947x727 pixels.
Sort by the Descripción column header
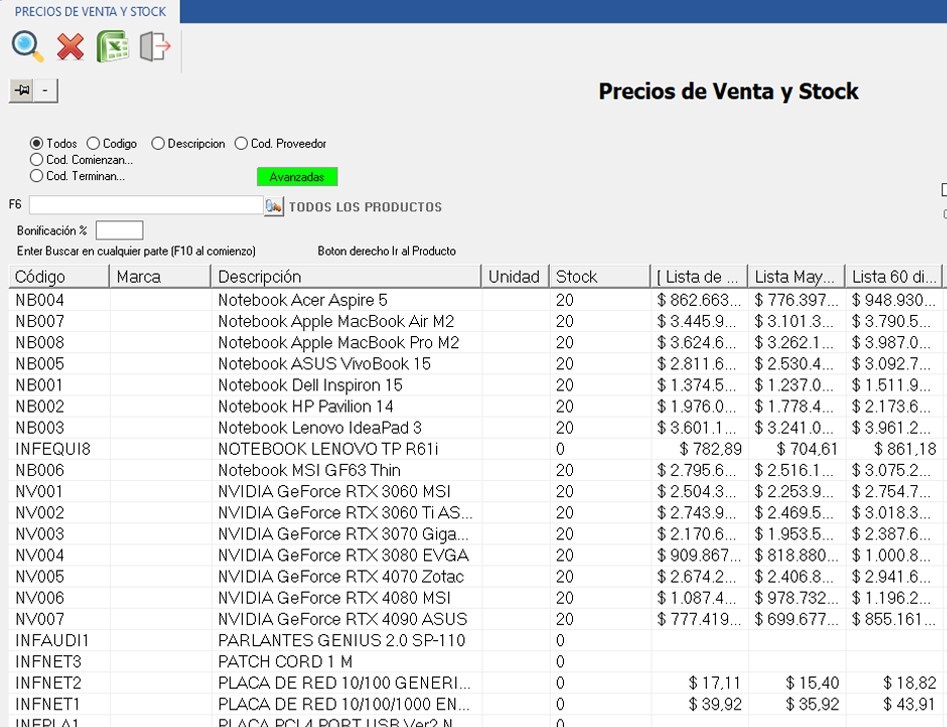[346, 277]
